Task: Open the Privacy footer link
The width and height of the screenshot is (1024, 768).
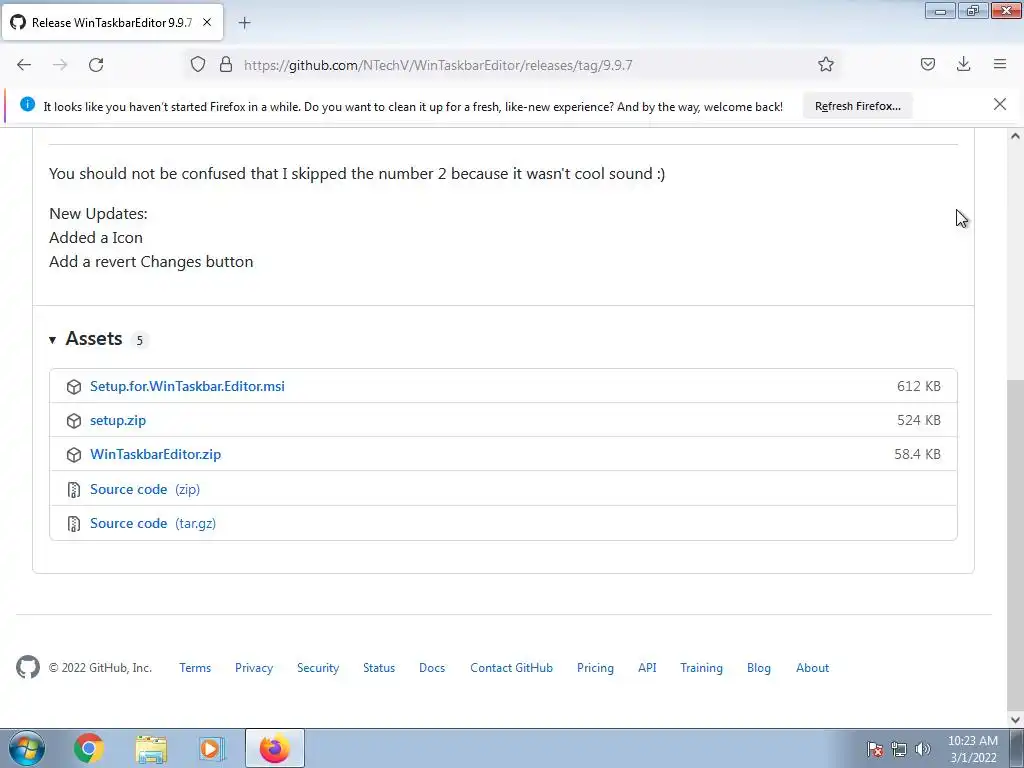Action: tap(254, 667)
